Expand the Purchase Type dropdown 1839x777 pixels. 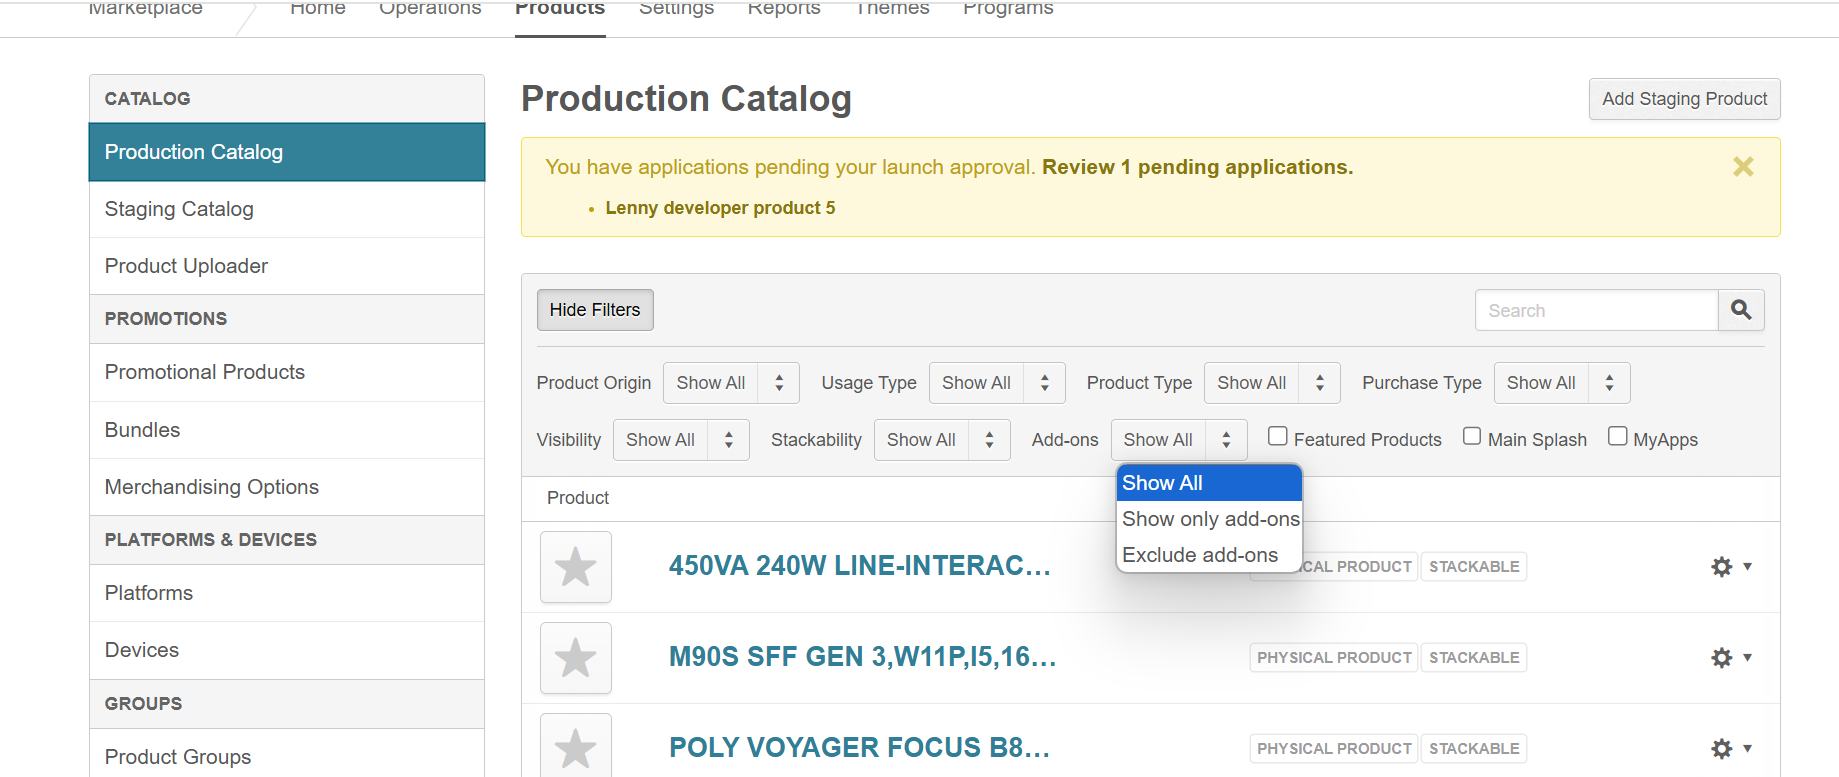1562,383
